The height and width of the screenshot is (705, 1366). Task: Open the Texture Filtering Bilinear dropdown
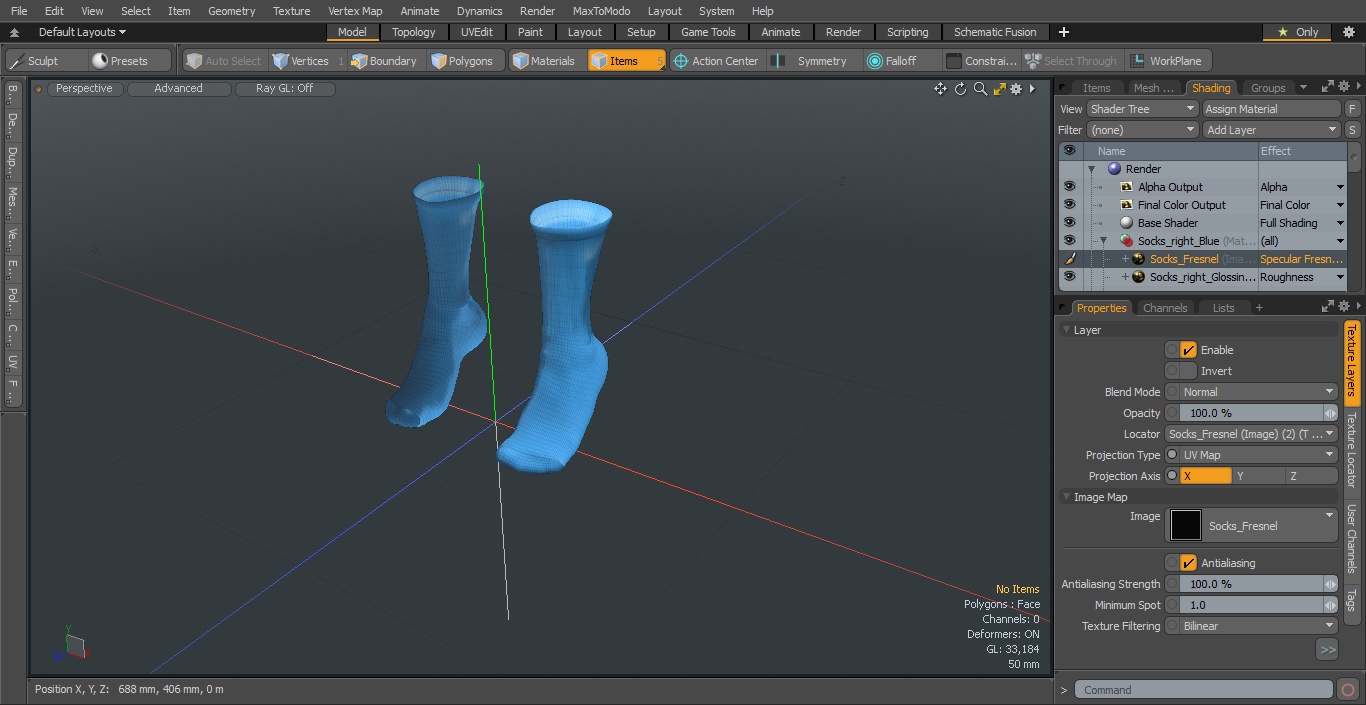1258,626
